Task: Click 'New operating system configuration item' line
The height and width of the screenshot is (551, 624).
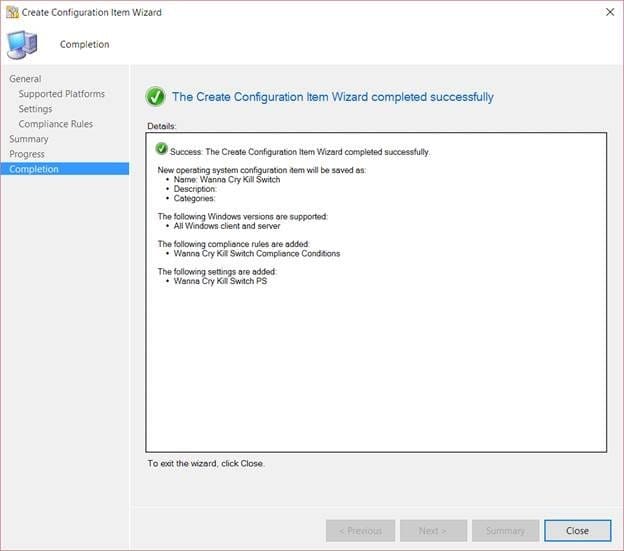Action: (x=262, y=170)
